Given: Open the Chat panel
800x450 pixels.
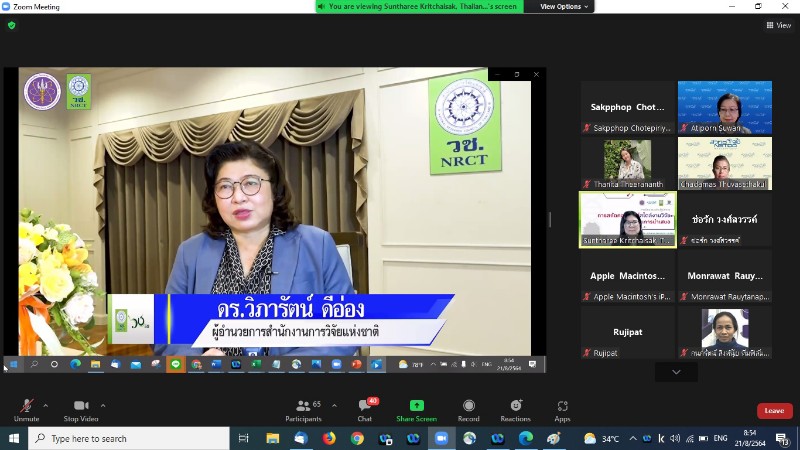Looking at the screenshot, I should coord(365,407).
